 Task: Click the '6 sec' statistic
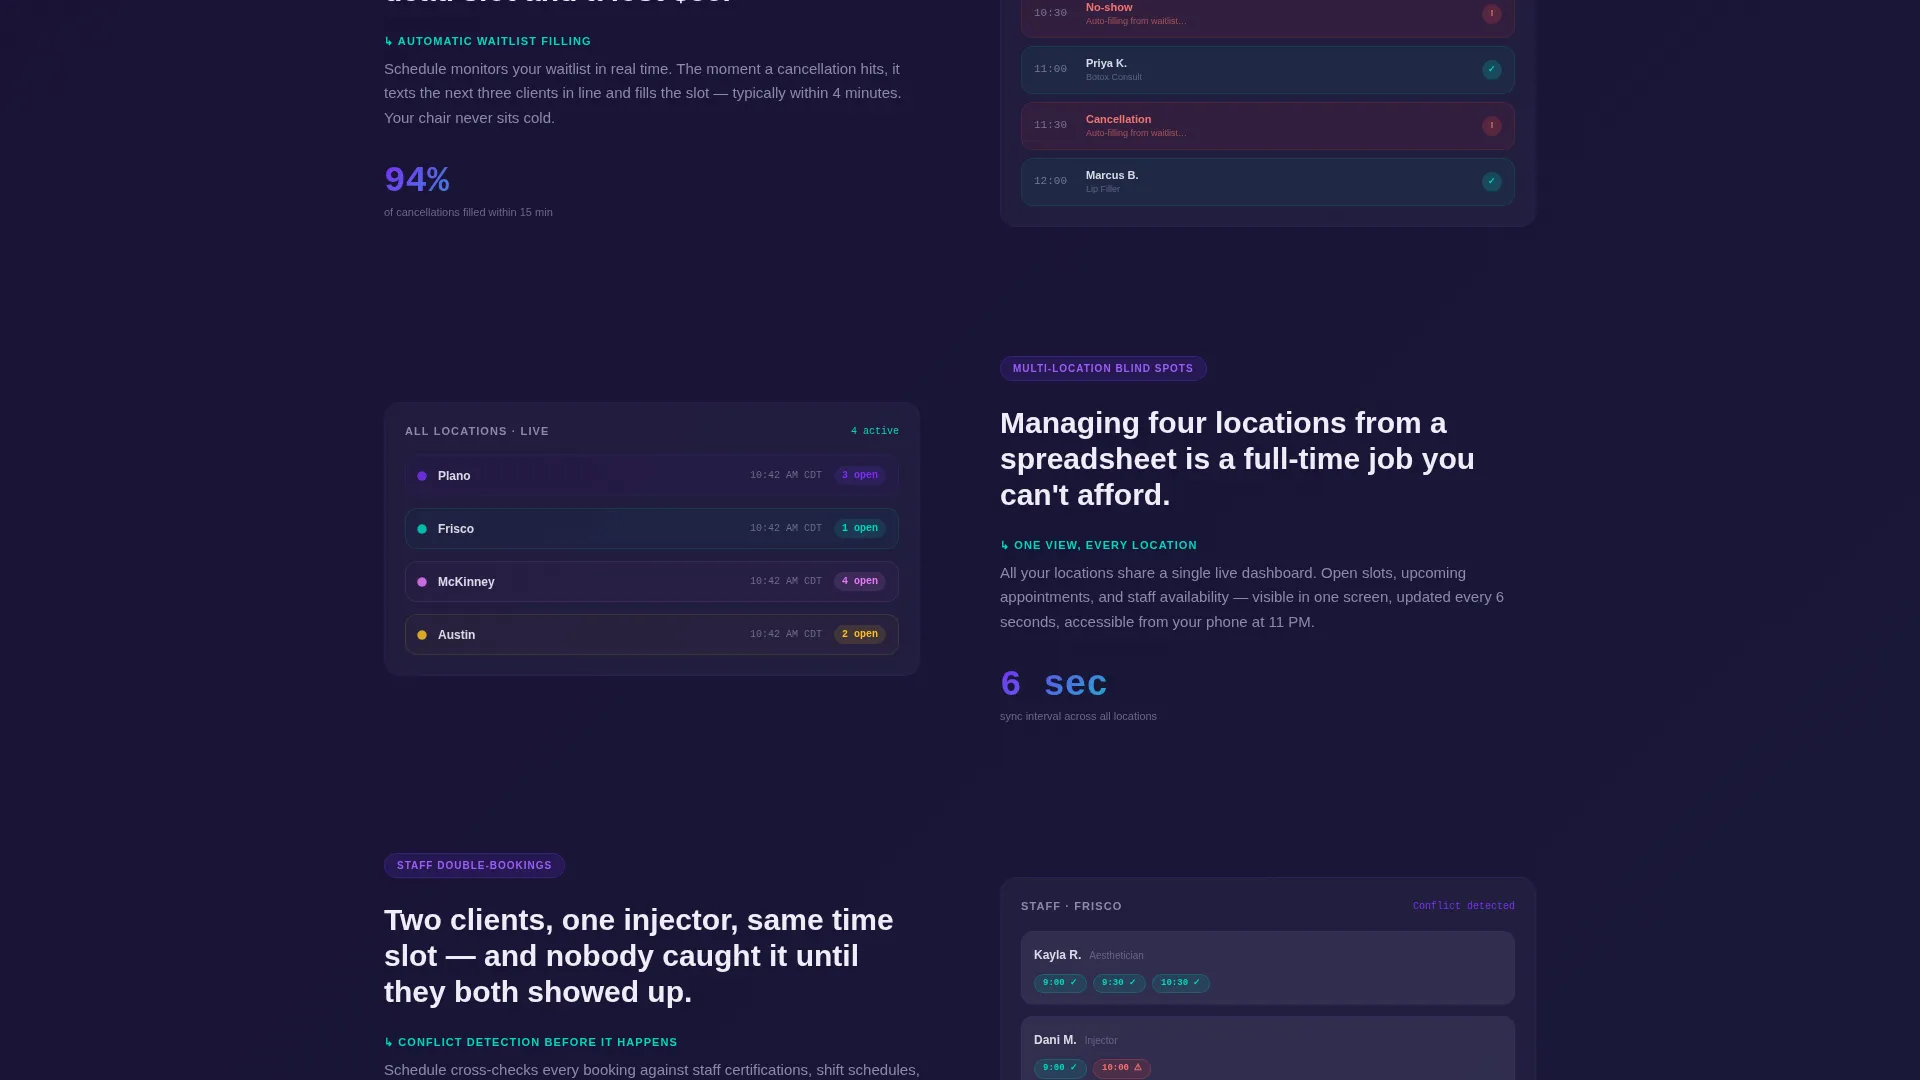1054,684
